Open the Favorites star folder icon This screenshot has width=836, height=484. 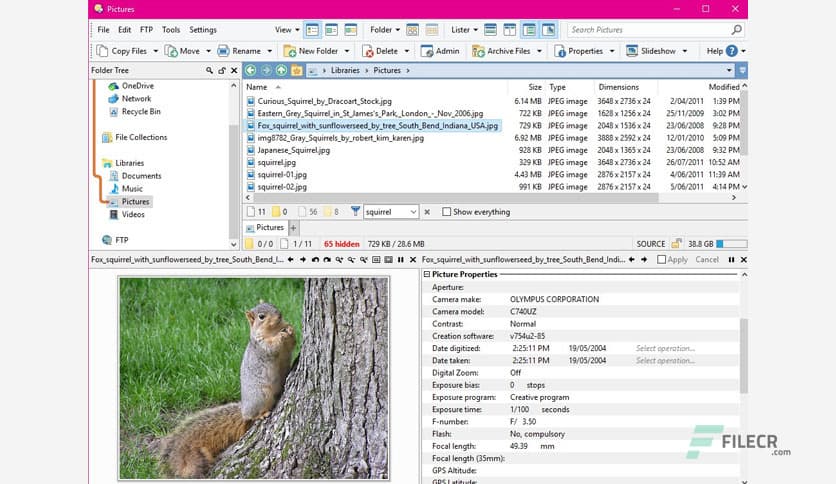pos(296,70)
